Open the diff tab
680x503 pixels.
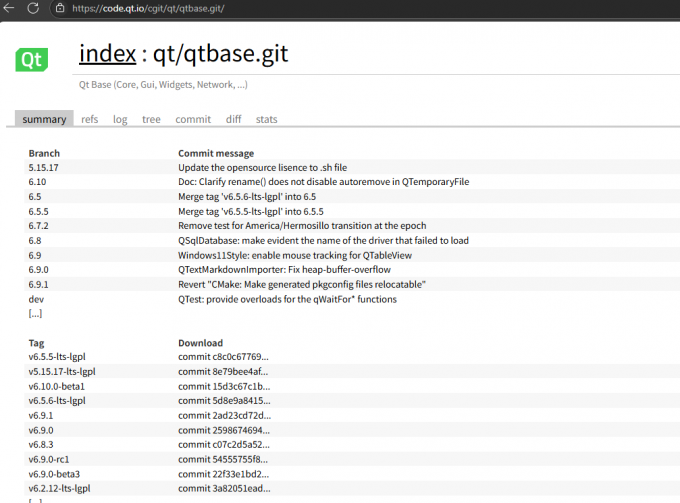(x=233, y=119)
